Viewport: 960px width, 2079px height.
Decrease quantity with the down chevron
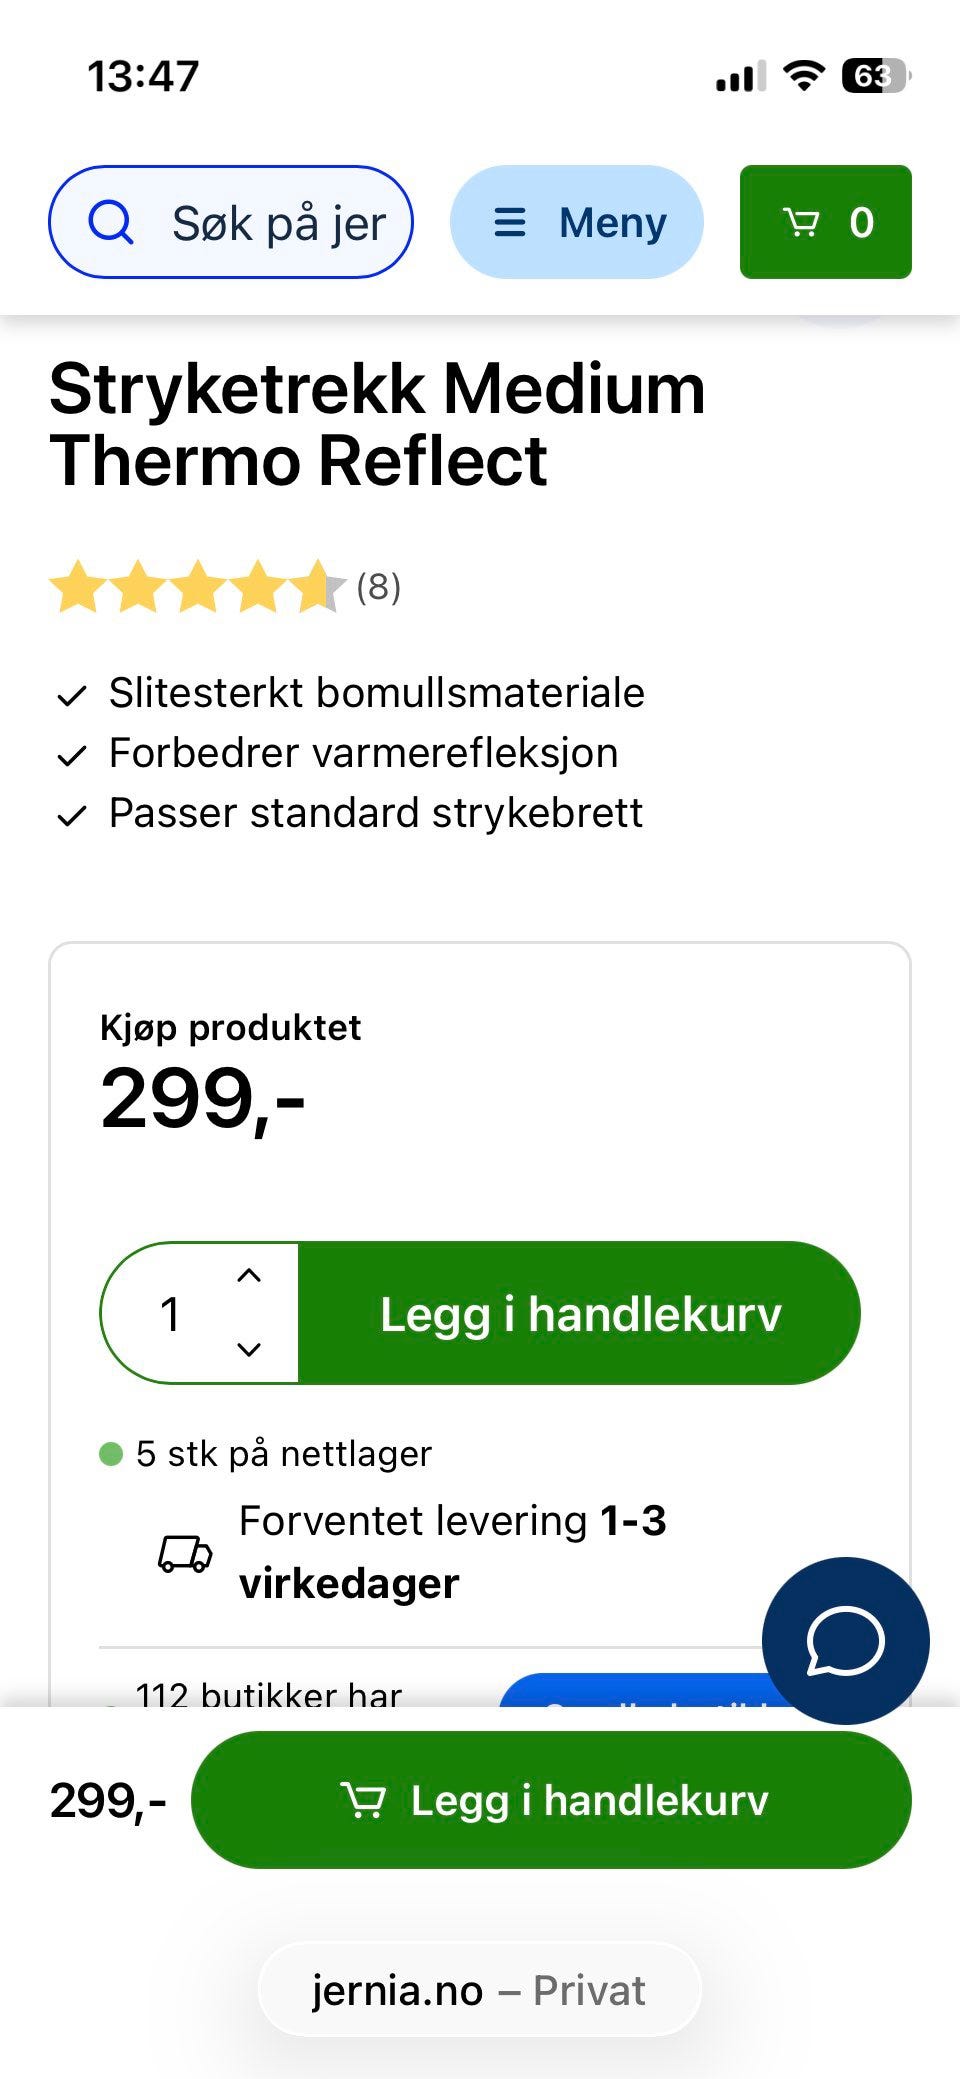(249, 1349)
